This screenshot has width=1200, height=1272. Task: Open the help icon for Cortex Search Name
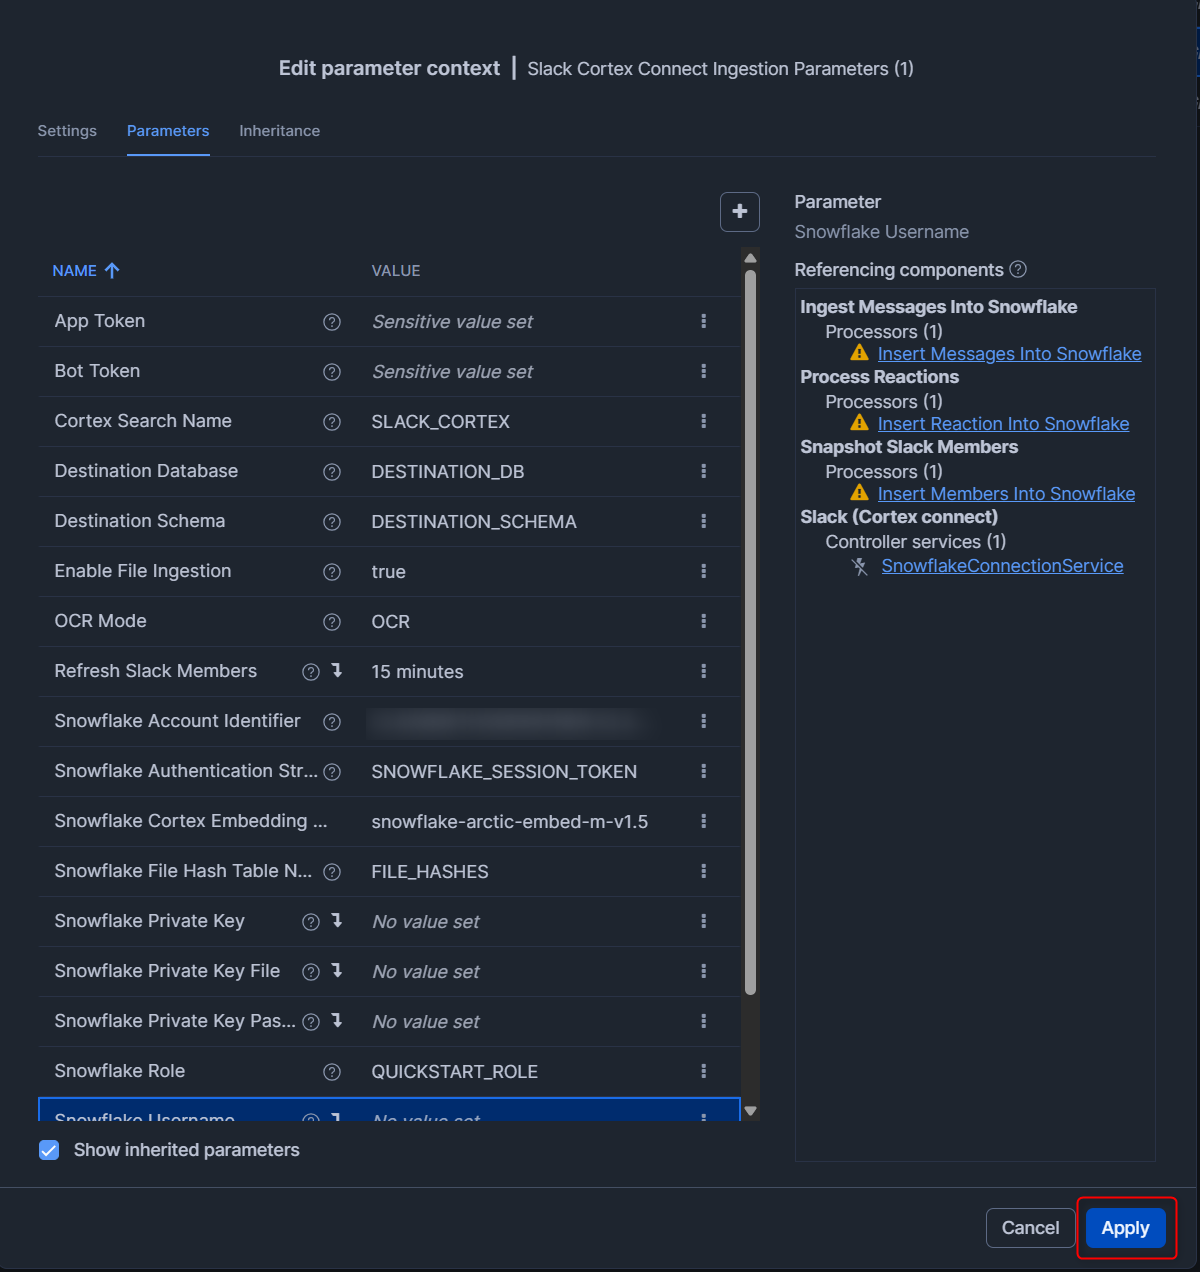point(332,422)
